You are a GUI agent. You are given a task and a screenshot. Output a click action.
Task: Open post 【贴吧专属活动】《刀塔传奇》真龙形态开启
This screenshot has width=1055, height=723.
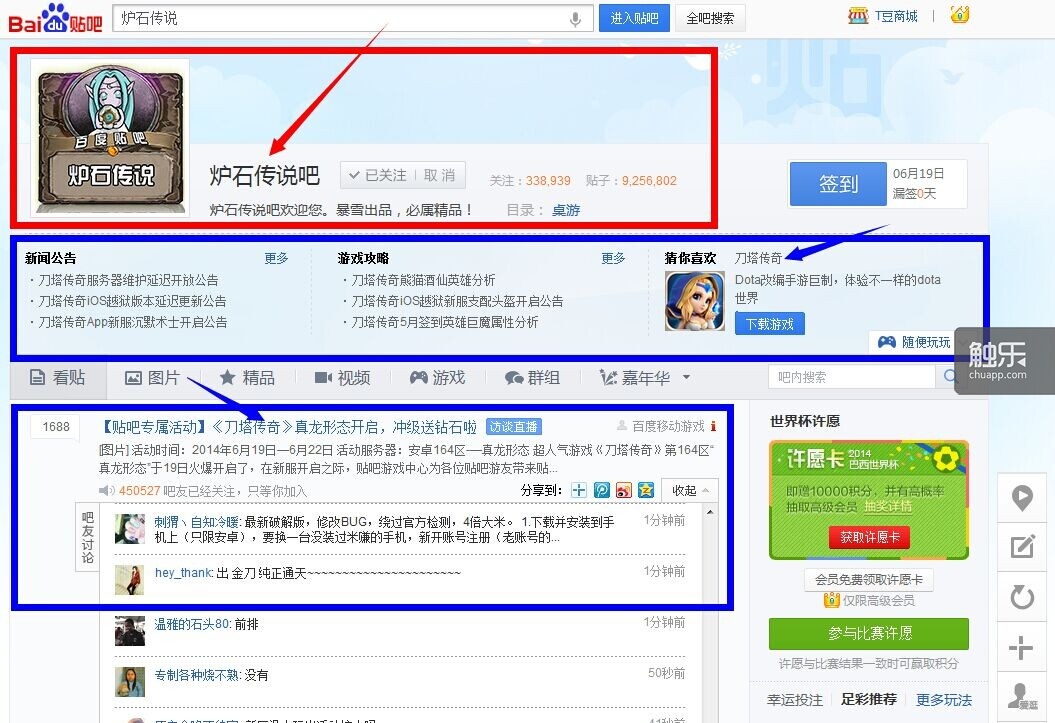pos(288,427)
